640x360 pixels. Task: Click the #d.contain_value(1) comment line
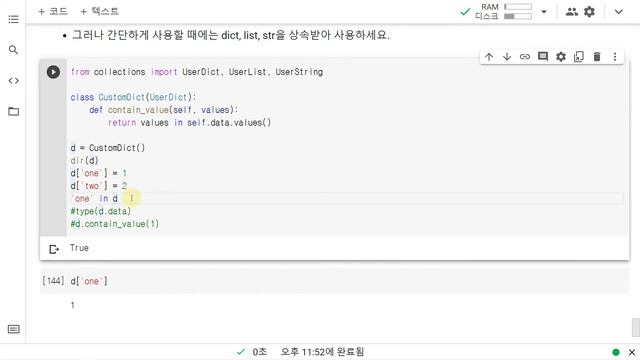coord(115,224)
